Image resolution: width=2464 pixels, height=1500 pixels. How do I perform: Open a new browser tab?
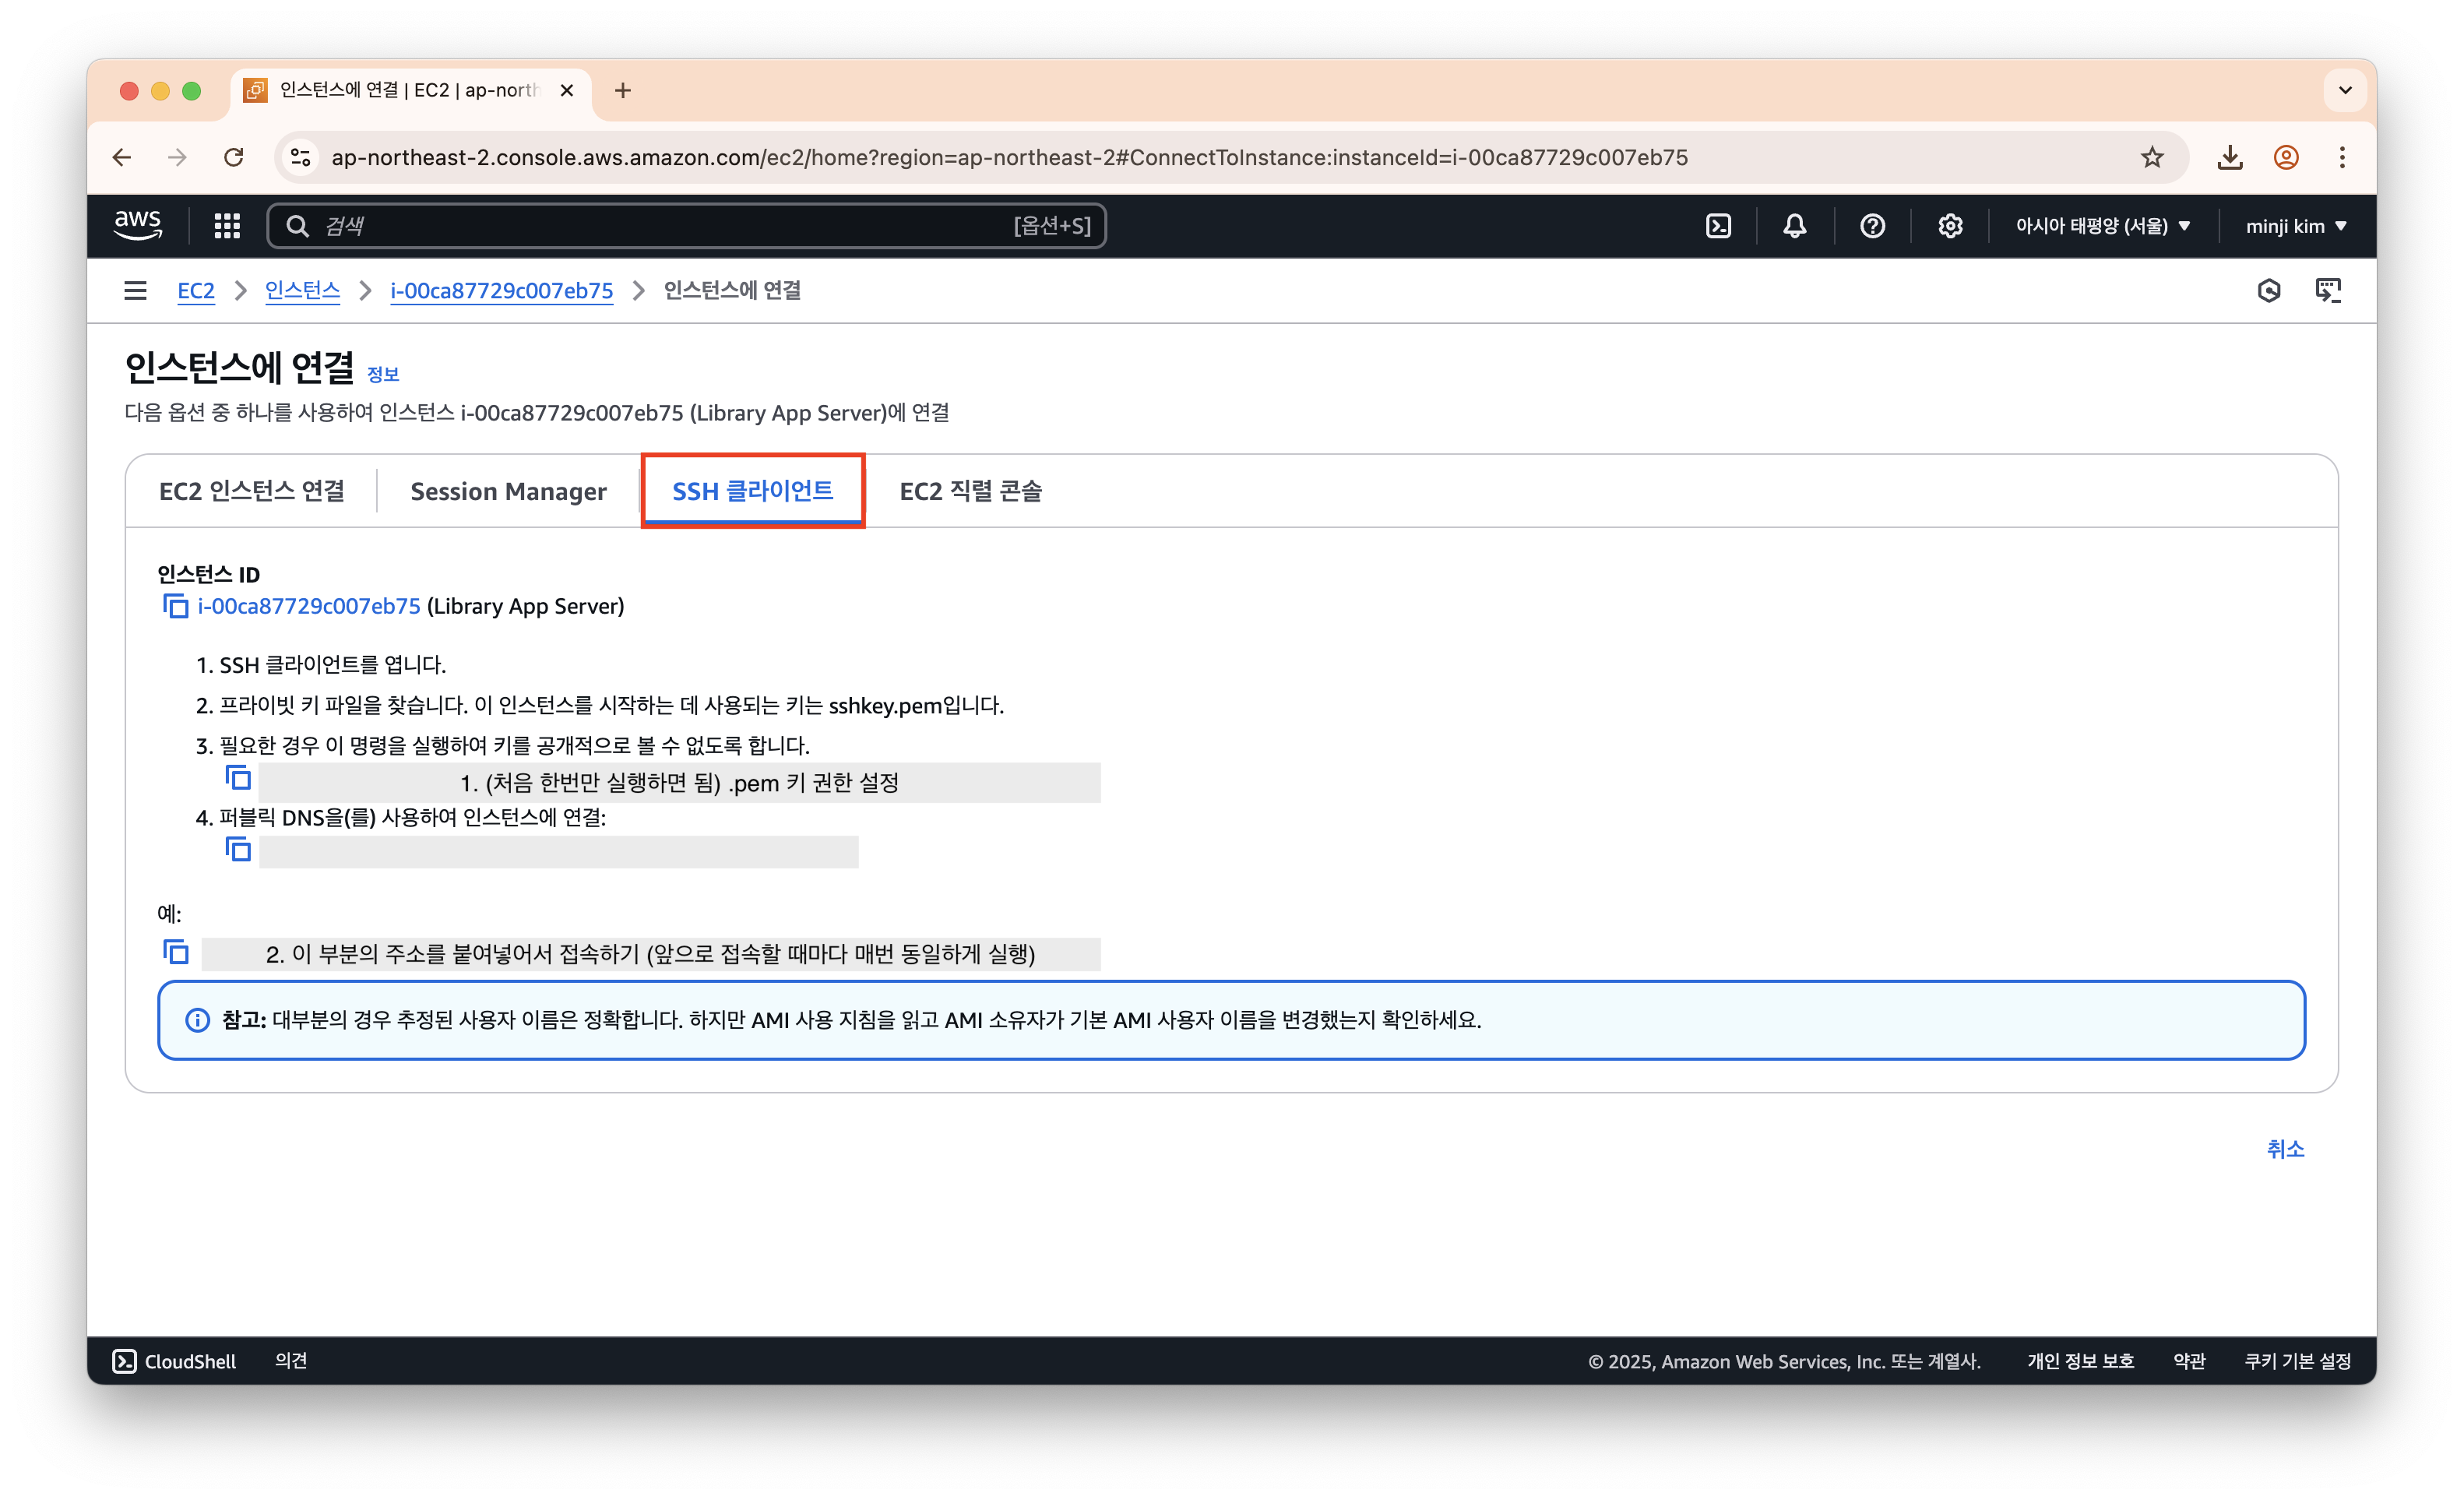623,90
